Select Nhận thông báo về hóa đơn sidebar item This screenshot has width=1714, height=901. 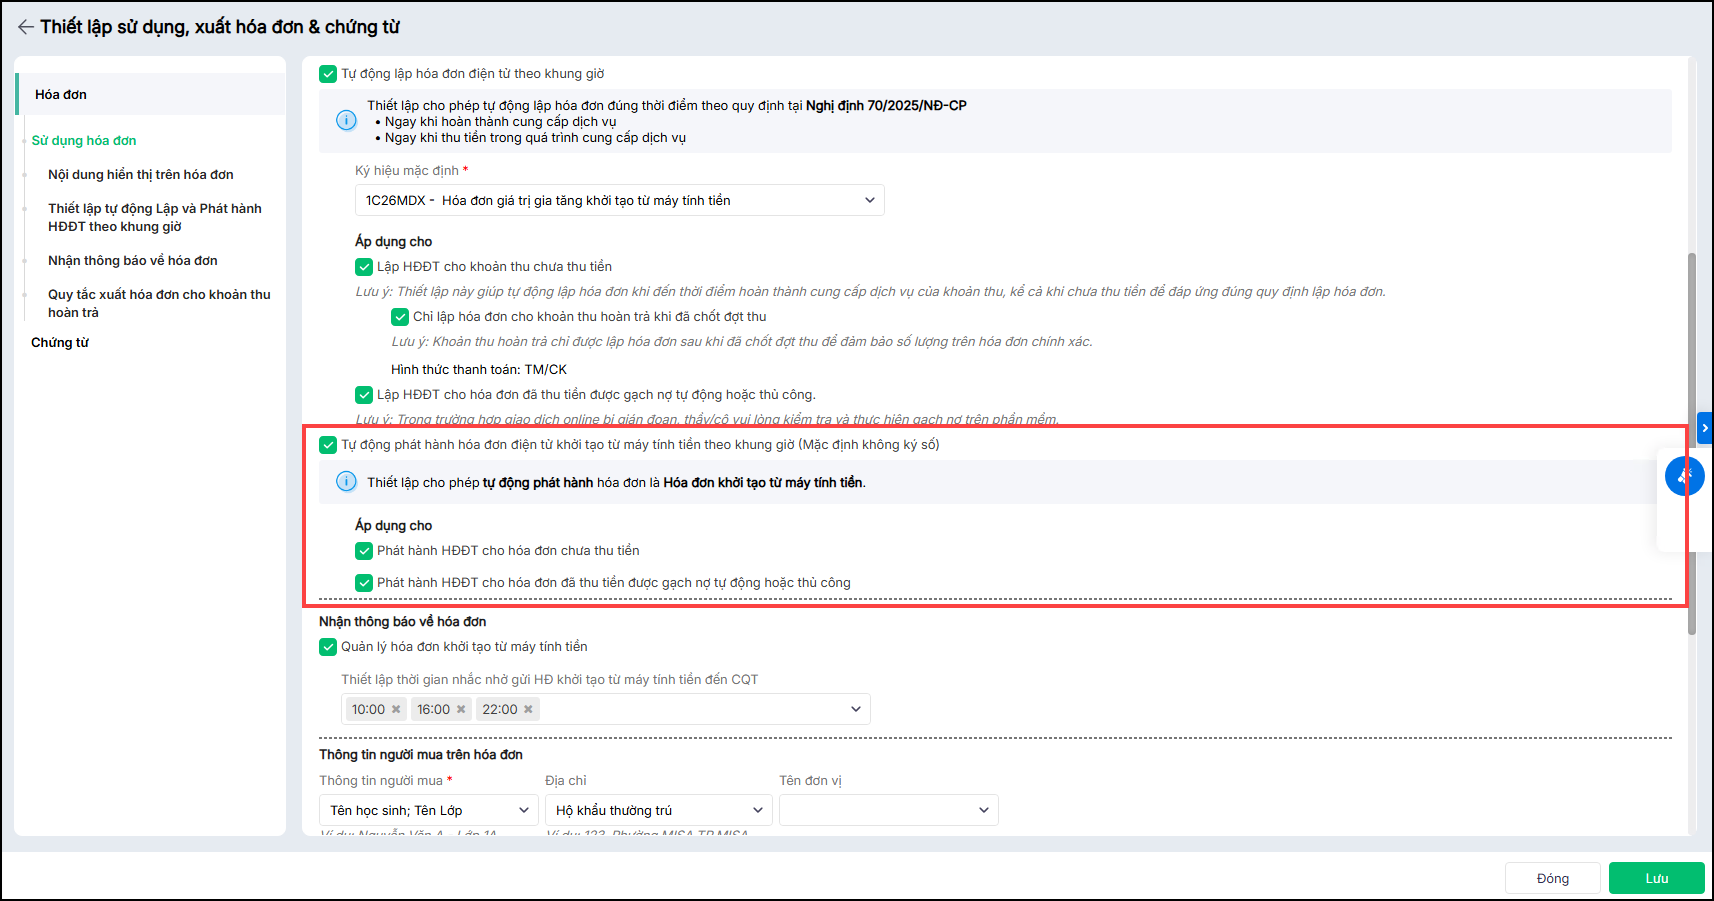(x=132, y=261)
